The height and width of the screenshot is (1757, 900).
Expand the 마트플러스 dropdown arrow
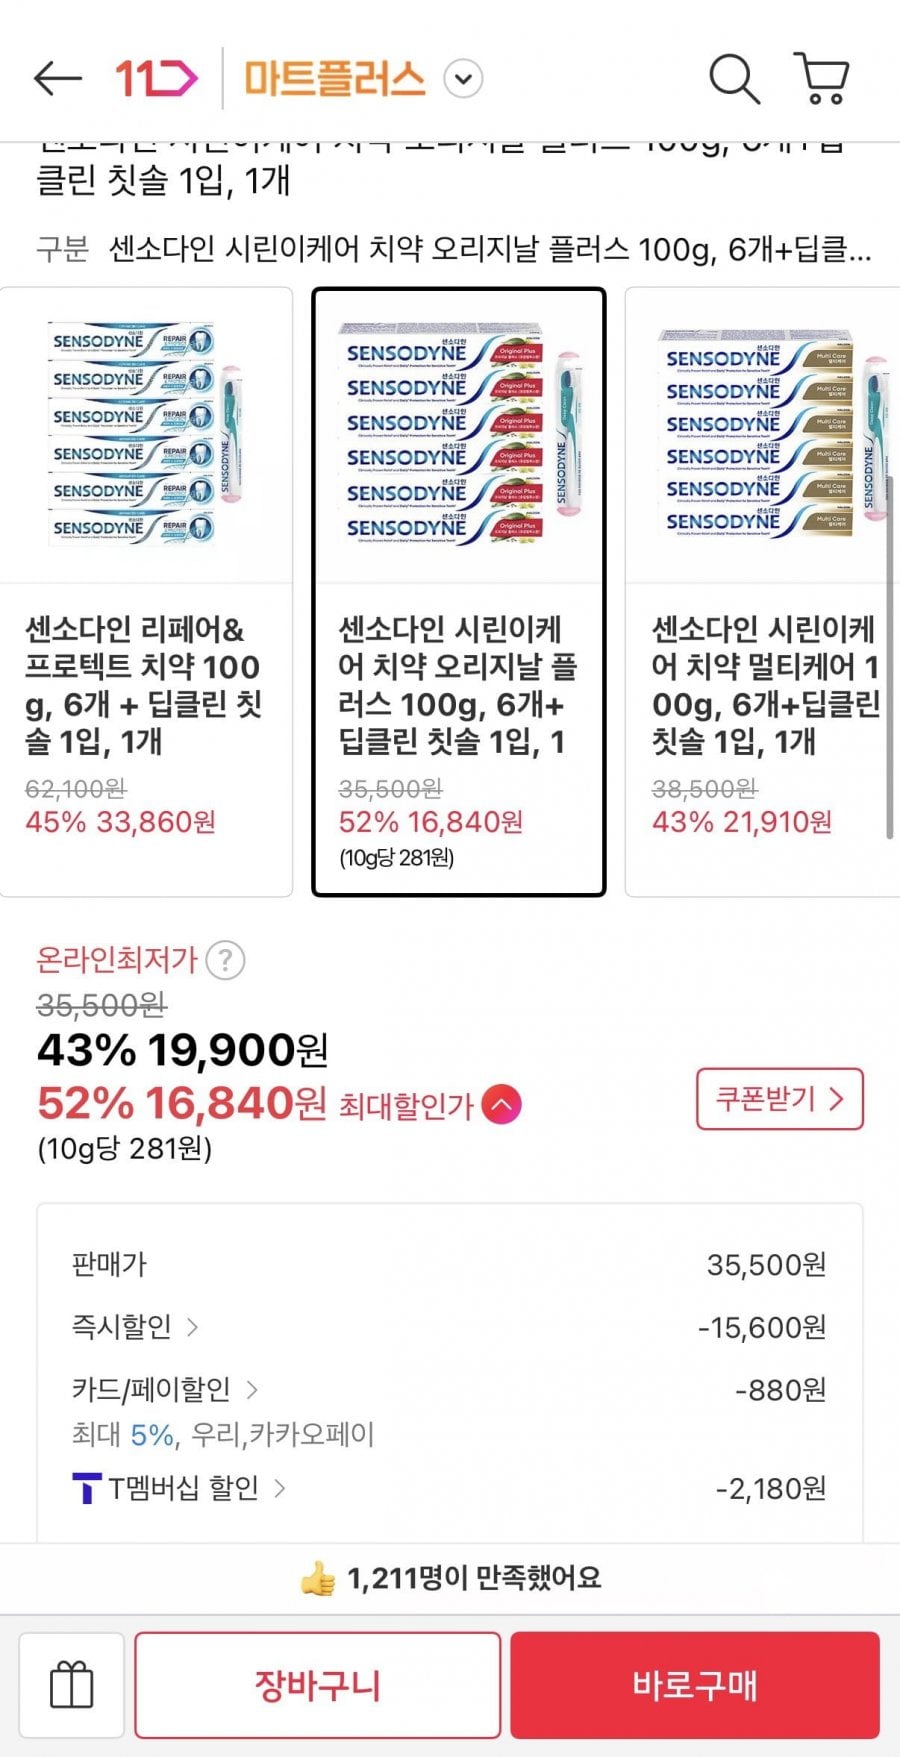click(x=463, y=79)
